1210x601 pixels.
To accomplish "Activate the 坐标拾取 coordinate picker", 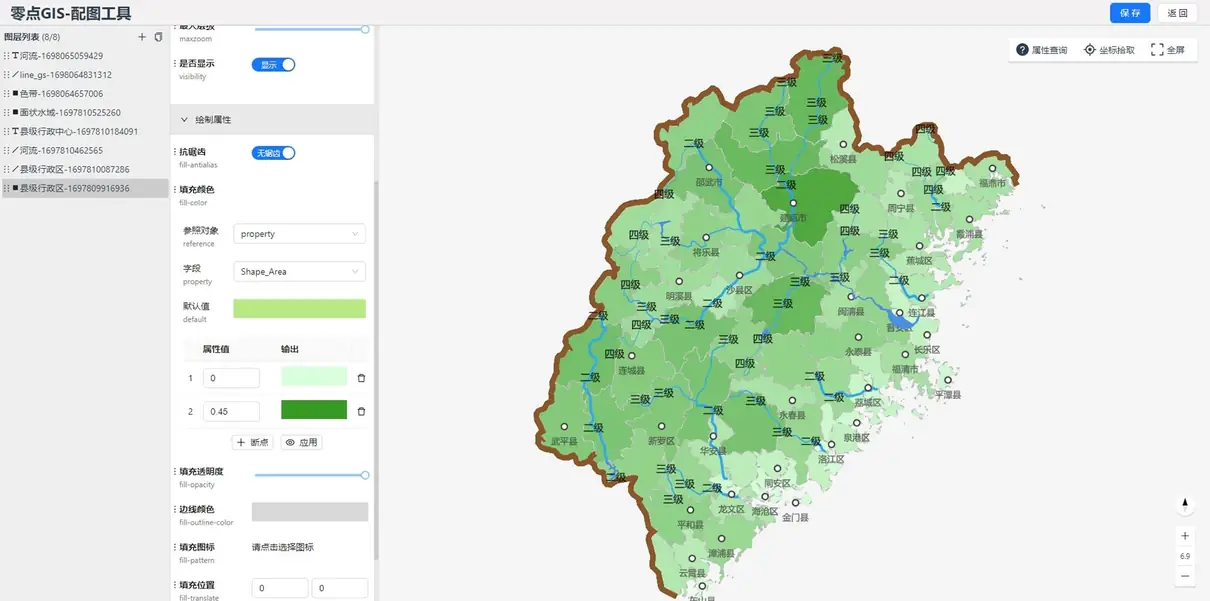I will (x=1109, y=50).
